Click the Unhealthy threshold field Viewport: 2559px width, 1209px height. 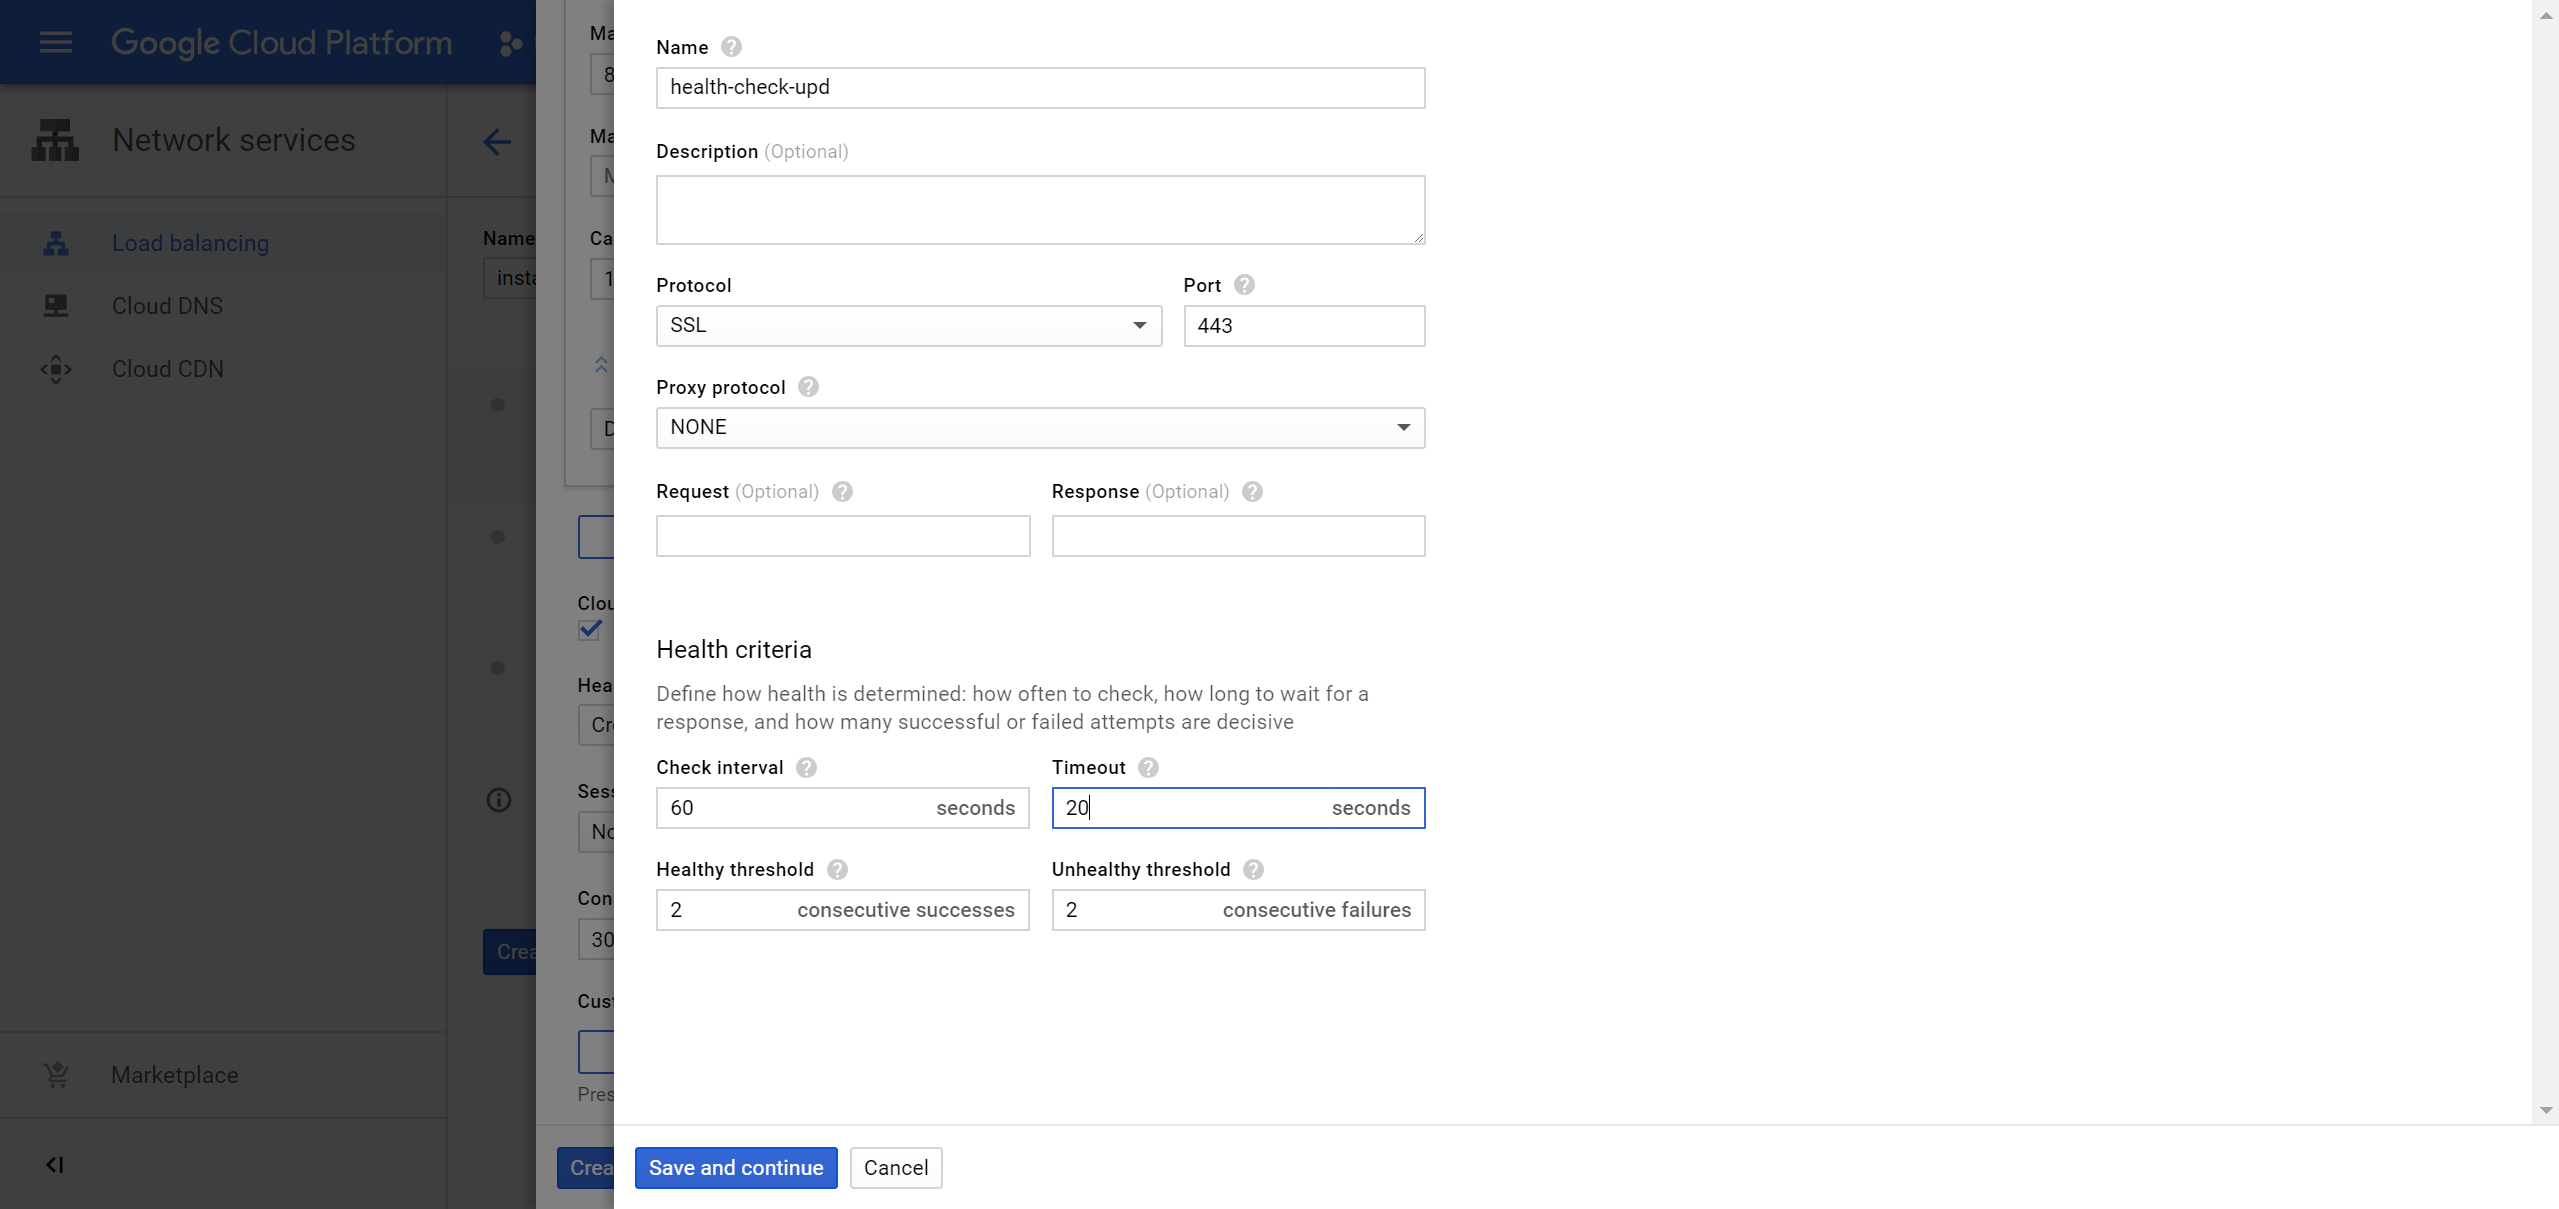tap(1238, 910)
